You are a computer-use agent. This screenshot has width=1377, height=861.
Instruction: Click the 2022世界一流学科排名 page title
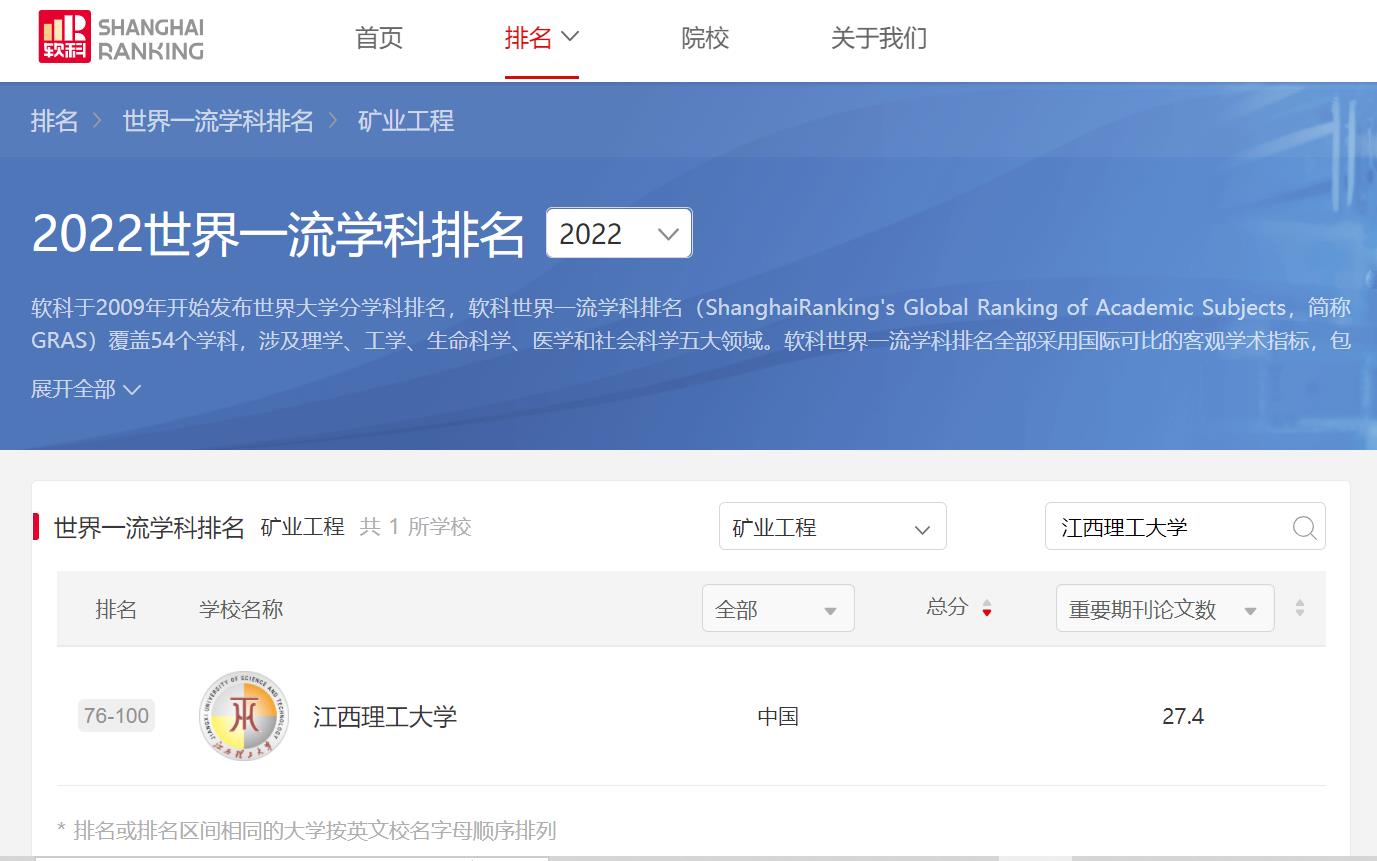click(279, 235)
